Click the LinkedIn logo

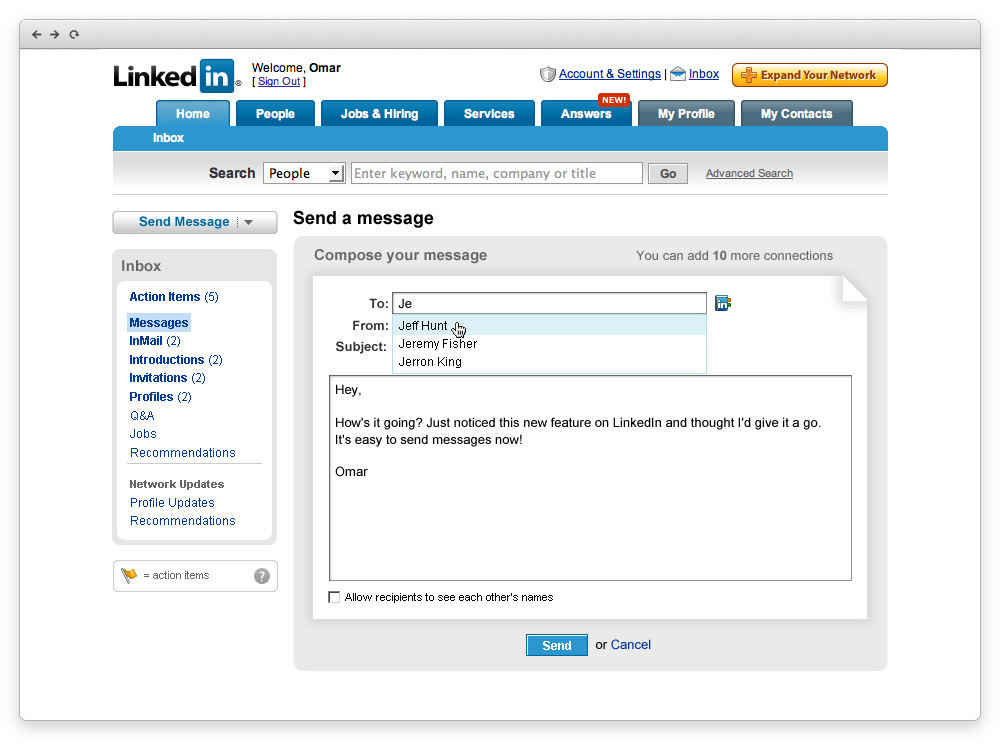(177, 76)
